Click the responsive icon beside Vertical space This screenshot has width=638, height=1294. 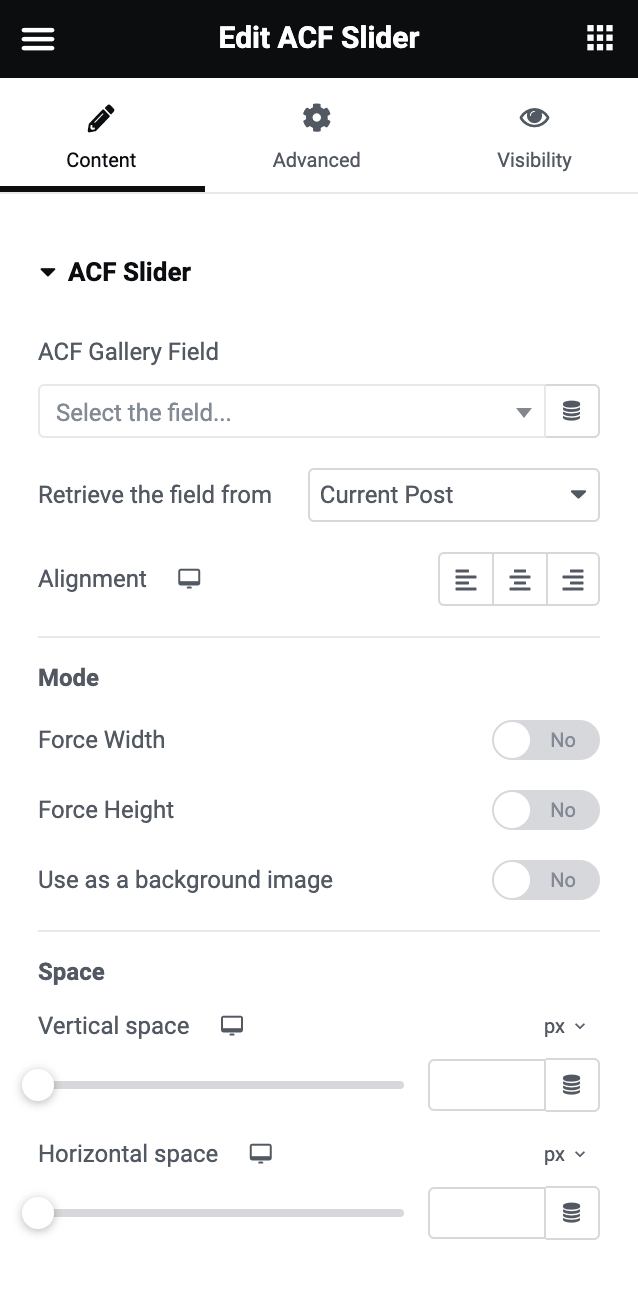point(231,1025)
